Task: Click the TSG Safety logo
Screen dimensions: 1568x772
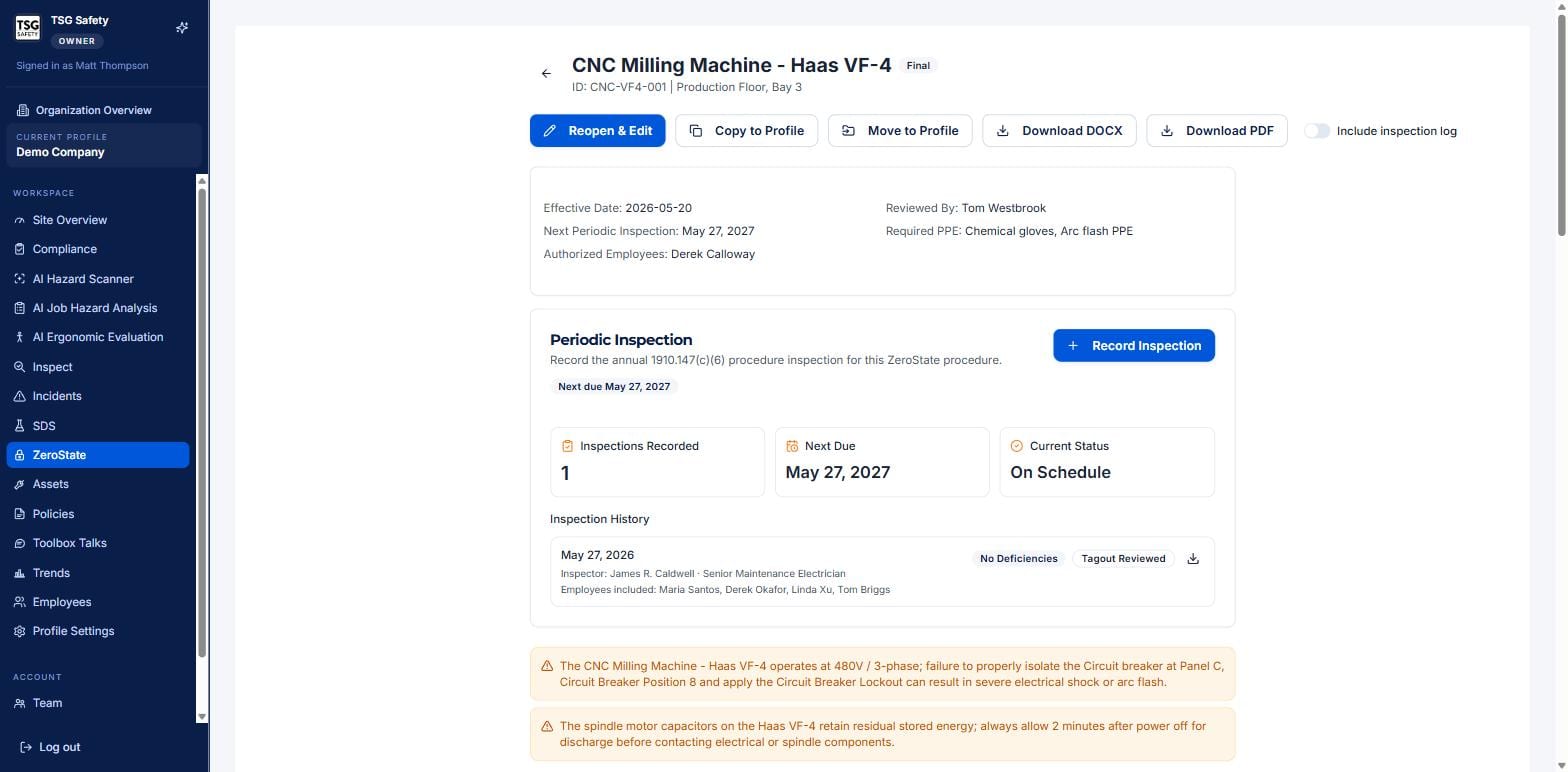Action: (x=28, y=28)
